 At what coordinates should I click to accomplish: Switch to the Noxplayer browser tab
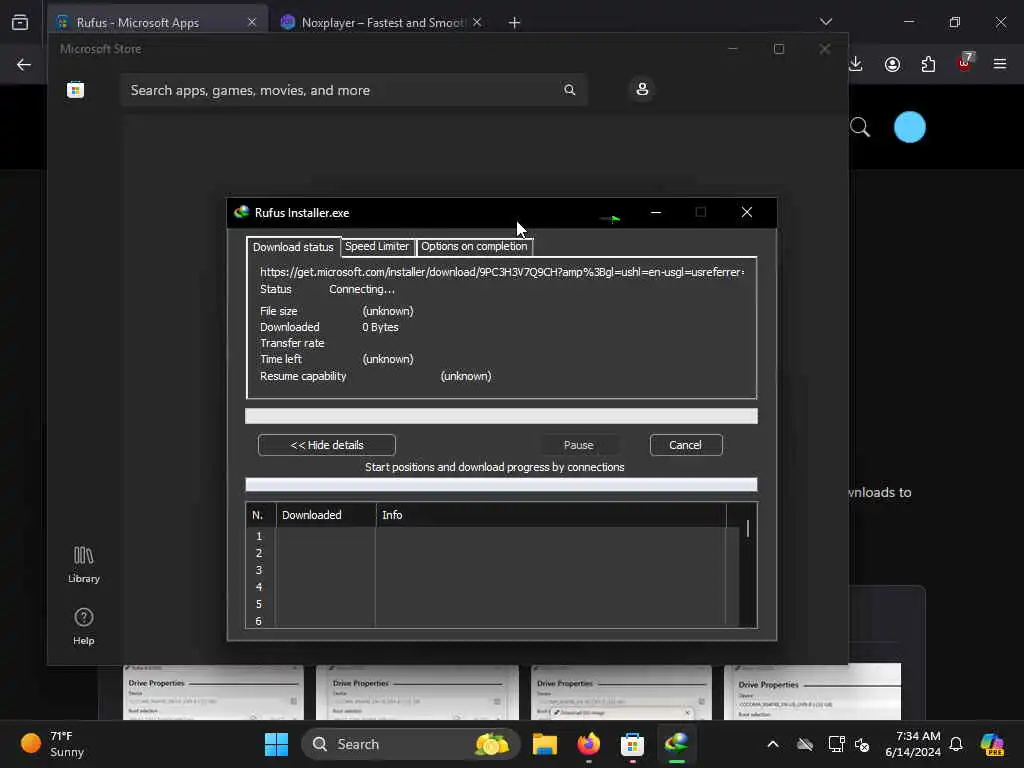(x=382, y=23)
